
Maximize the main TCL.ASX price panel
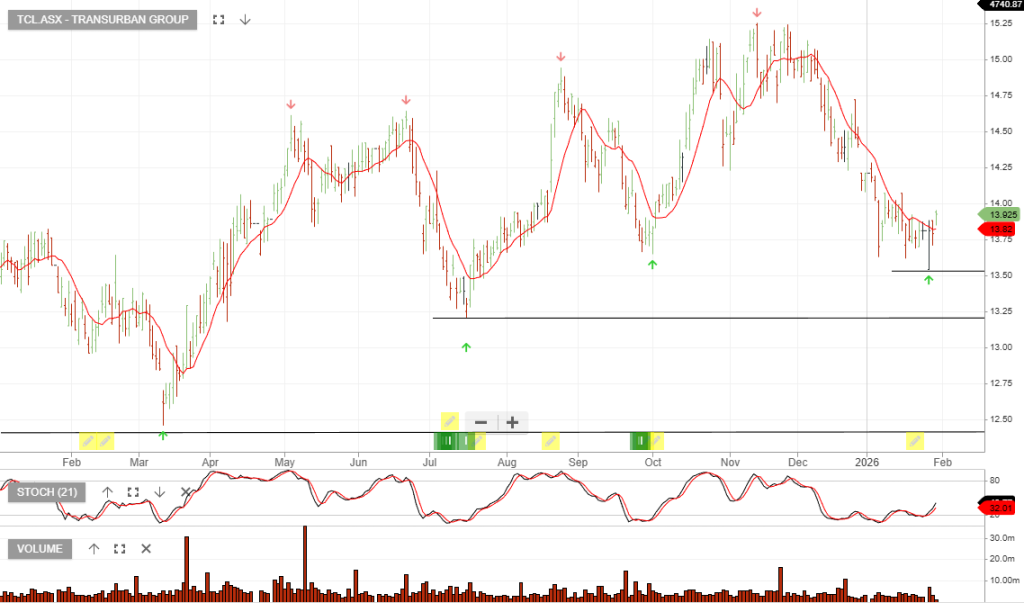219,19
